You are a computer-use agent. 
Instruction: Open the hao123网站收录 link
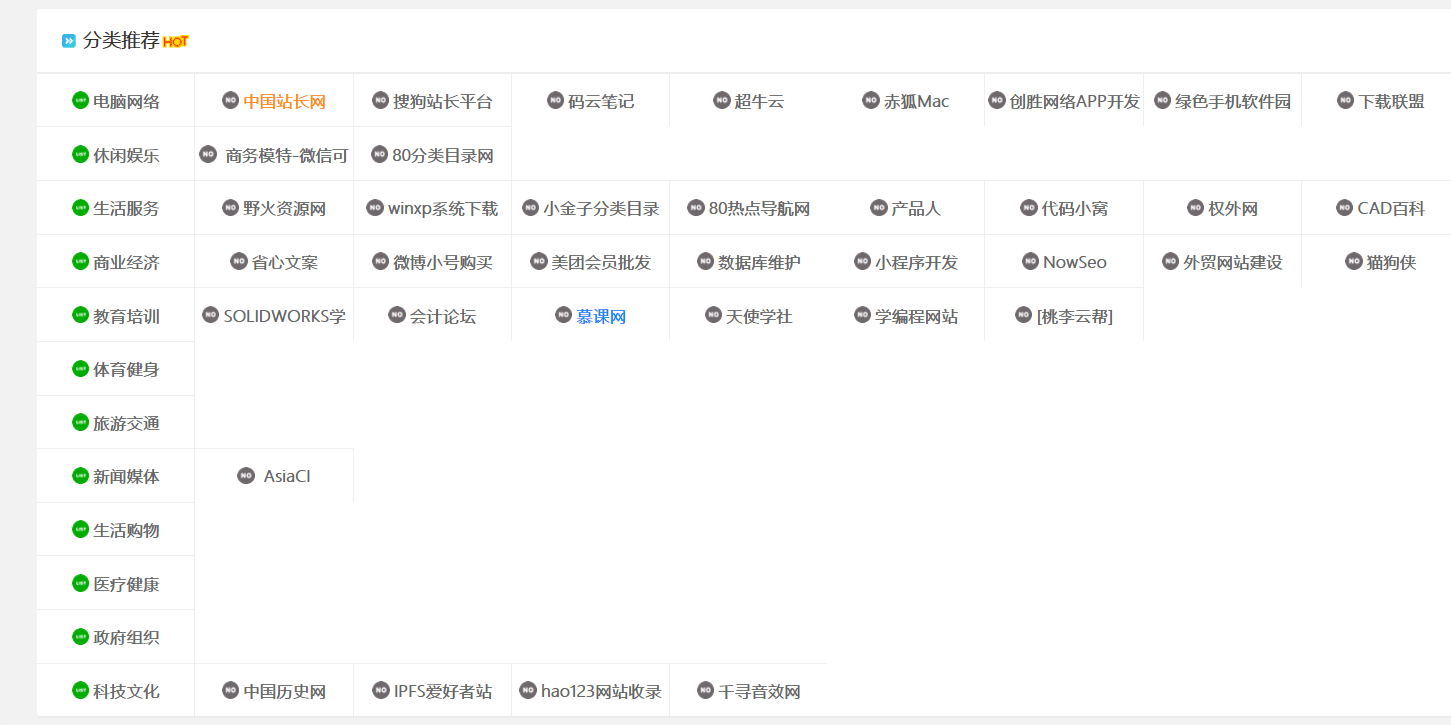(601, 691)
